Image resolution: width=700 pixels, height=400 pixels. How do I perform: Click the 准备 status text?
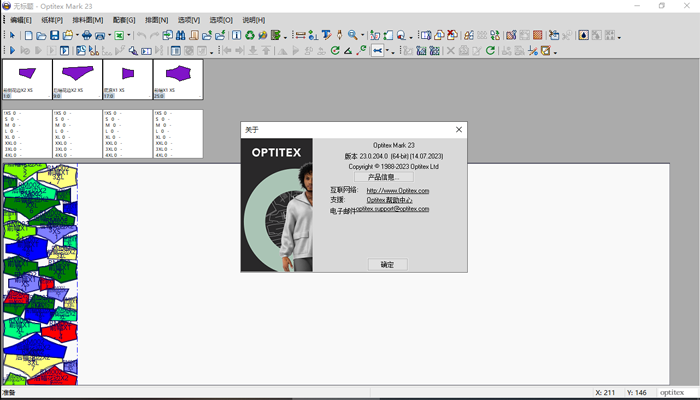9,393
